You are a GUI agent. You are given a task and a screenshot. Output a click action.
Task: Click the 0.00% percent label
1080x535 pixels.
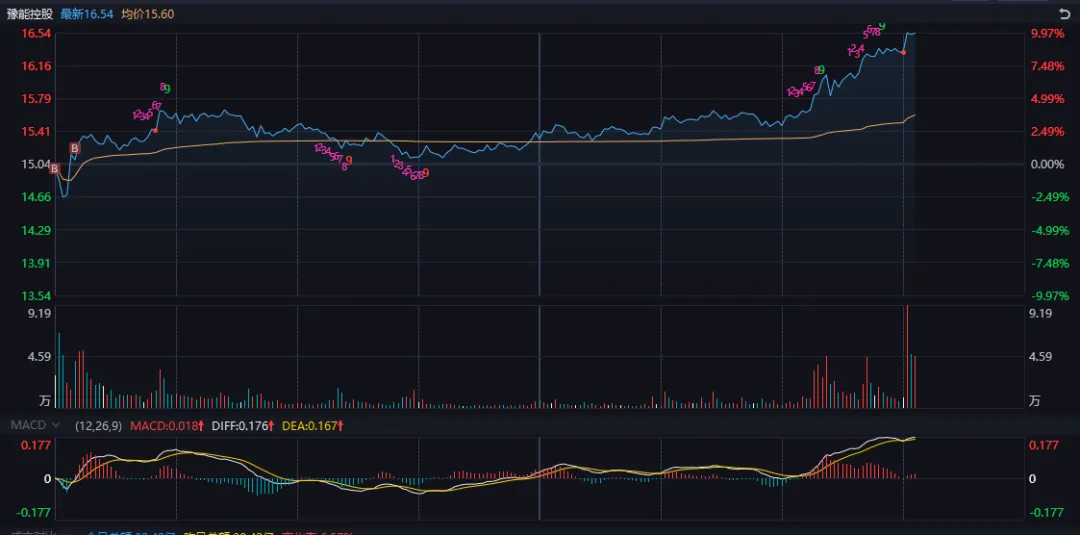pyautogui.click(x=1048, y=165)
